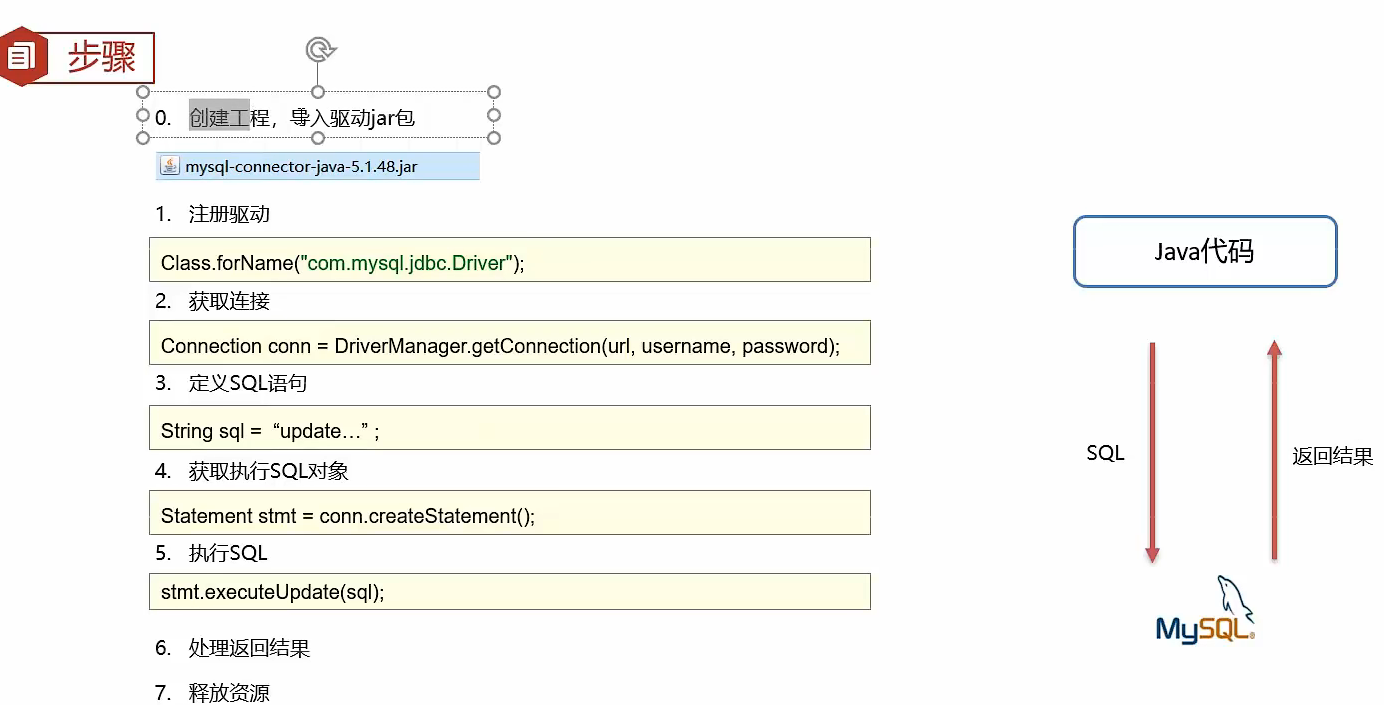Click the top-center resize handle of the selected text box
The width and height of the screenshot is (1384, 705).
(x=318, y=92)
